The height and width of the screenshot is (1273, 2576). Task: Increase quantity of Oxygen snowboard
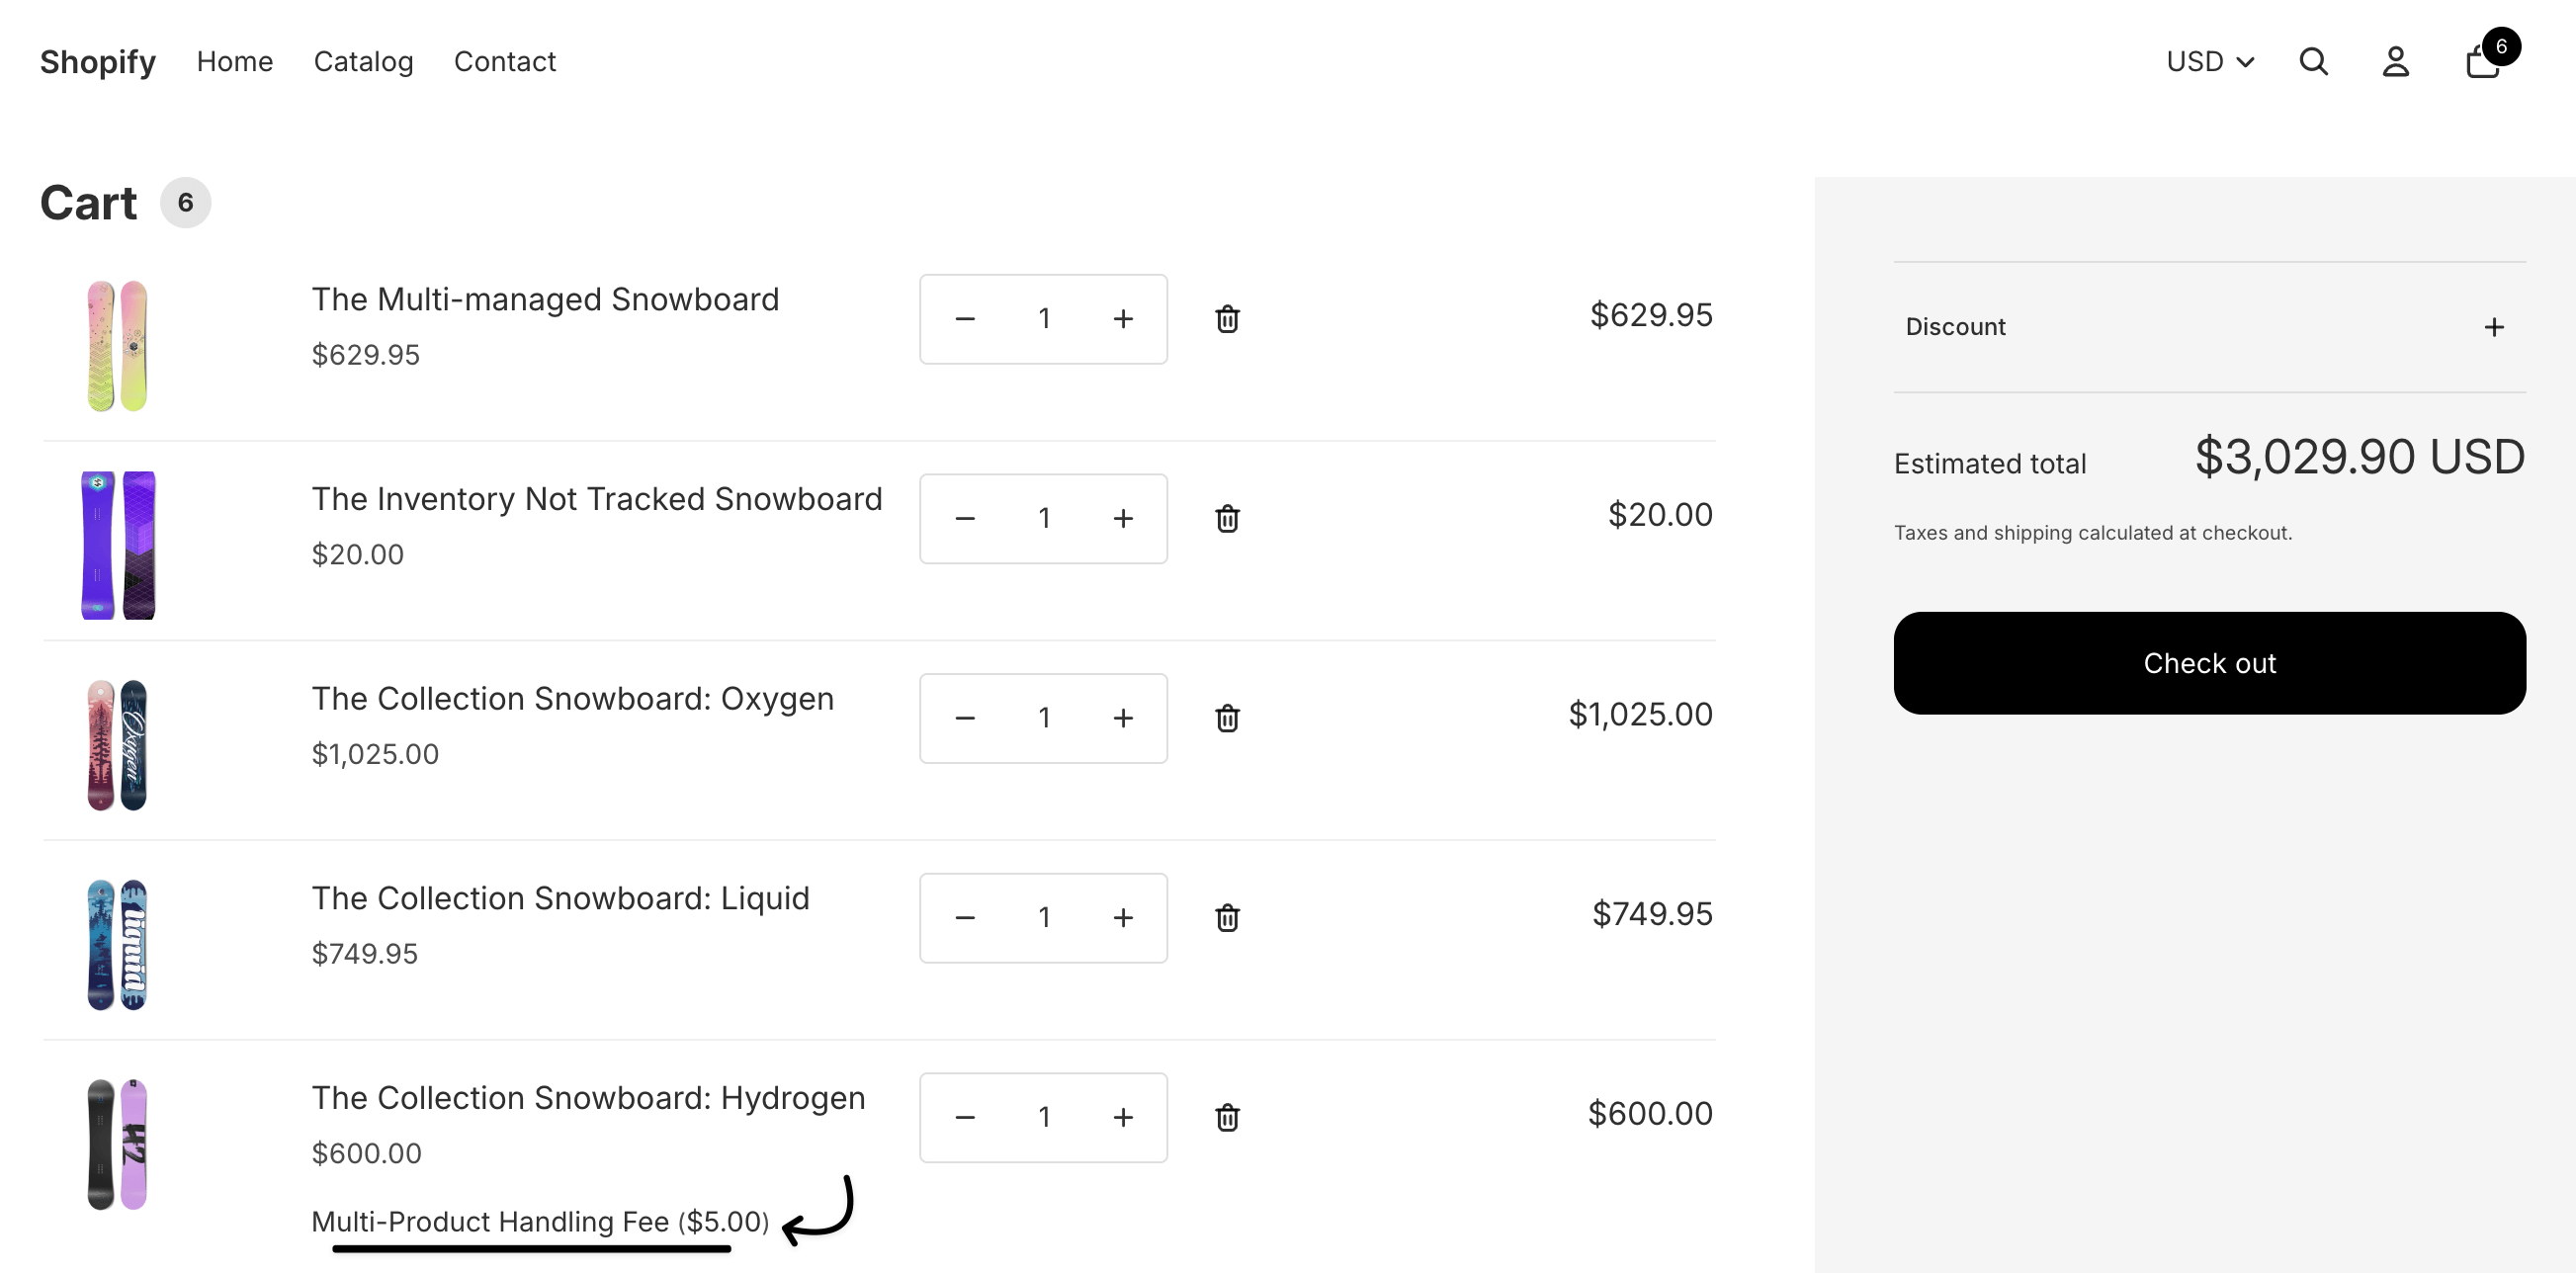pos(1123,718)
